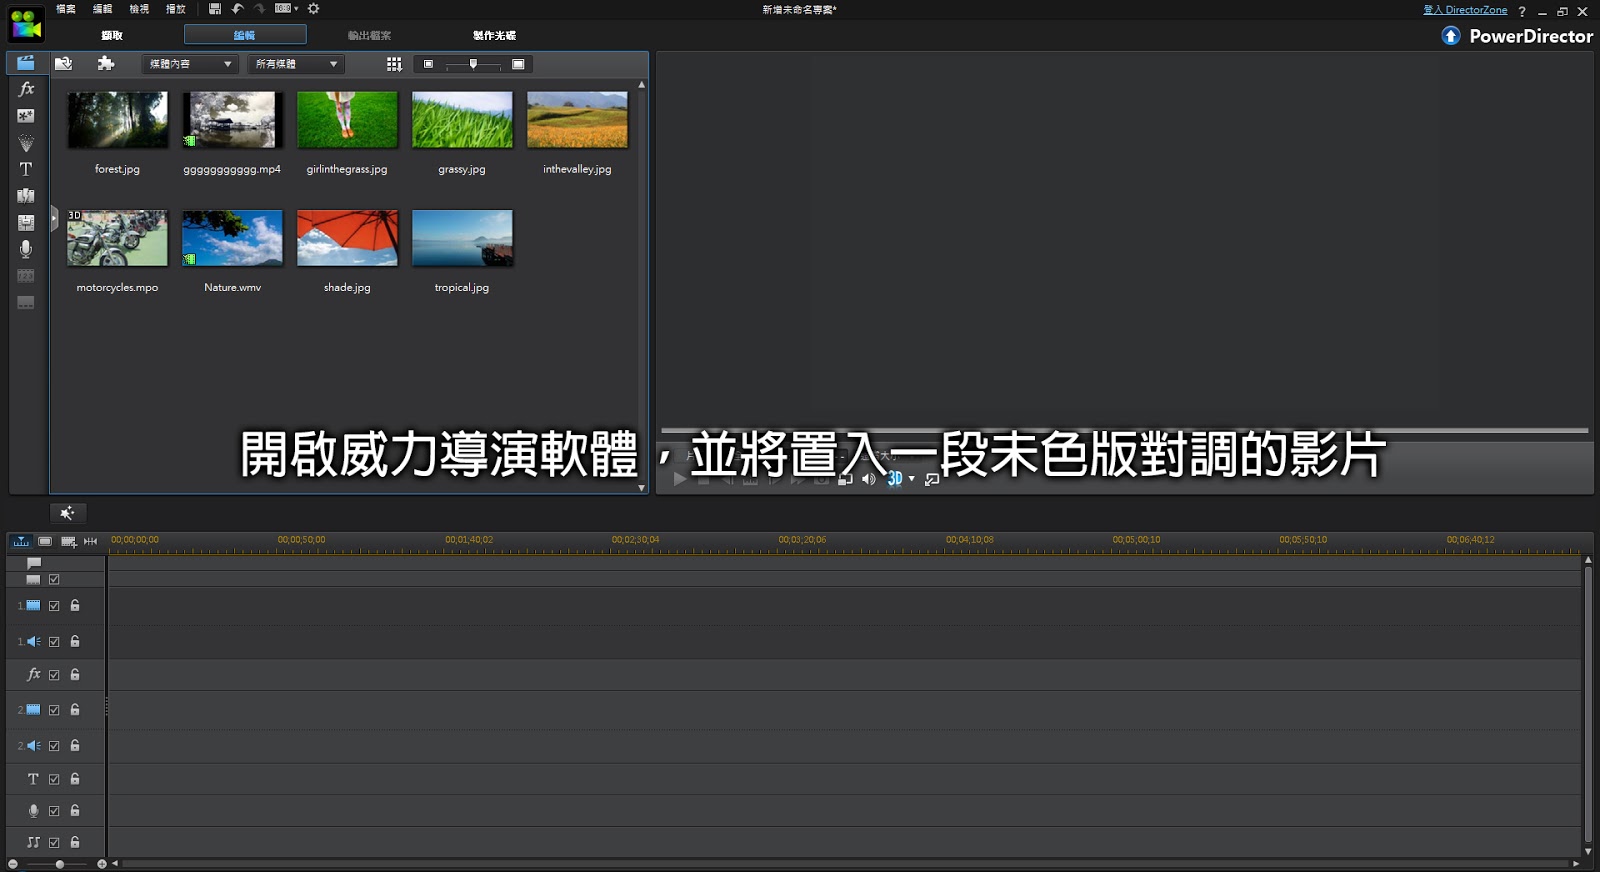Toggle checkbox for audio track 2
The width and height of the screenshot is (1600, 872).
54,746
